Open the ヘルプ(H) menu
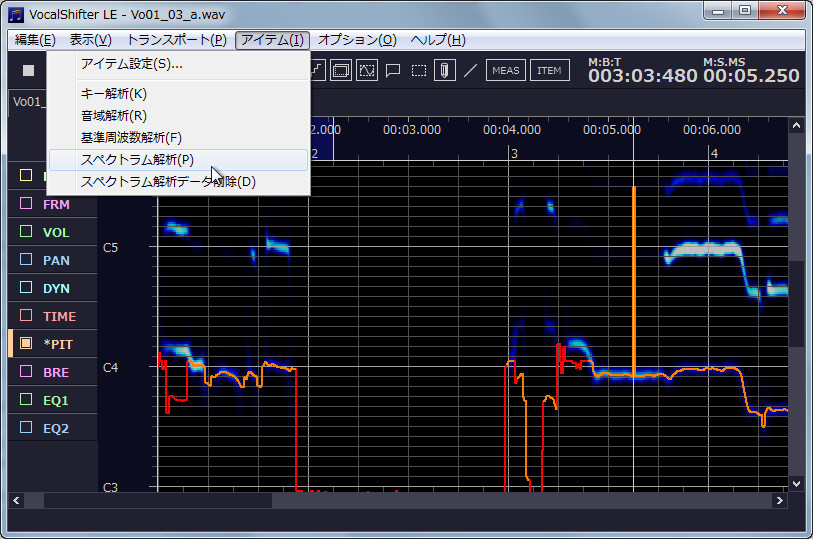Image resolution: width=813 pixels, height=539 pixels. 438,40
